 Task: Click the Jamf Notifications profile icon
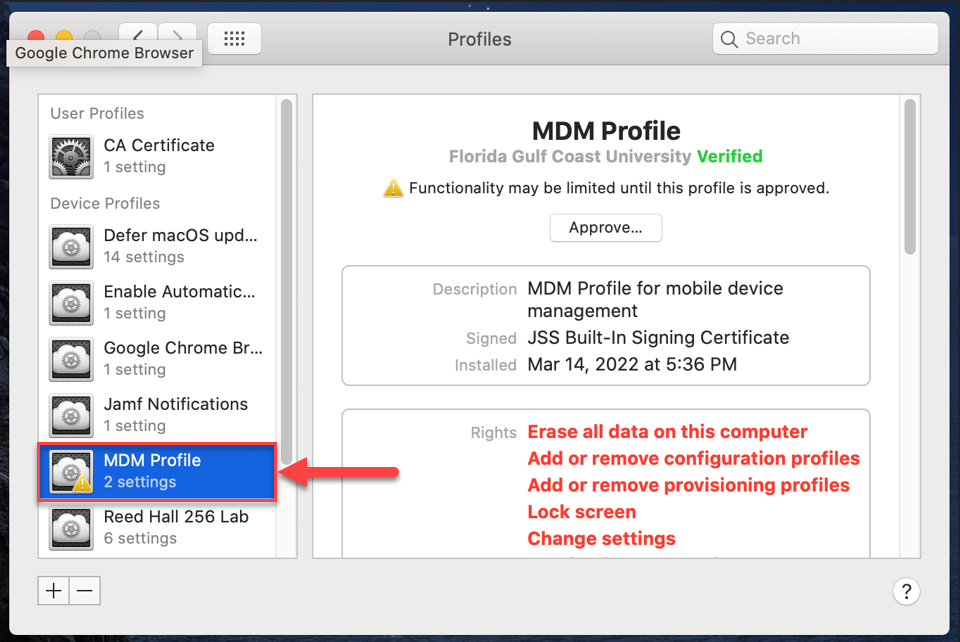[71, 416]
